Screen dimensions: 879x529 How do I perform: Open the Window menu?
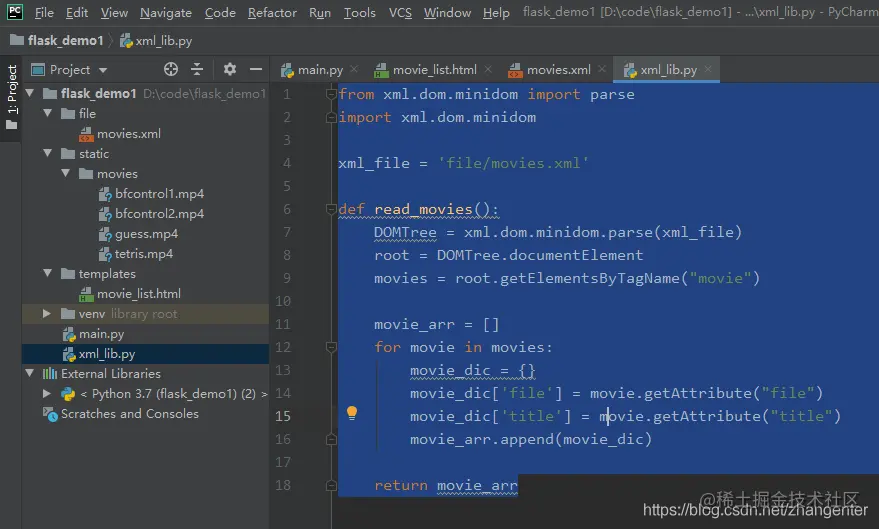point(447,12)
